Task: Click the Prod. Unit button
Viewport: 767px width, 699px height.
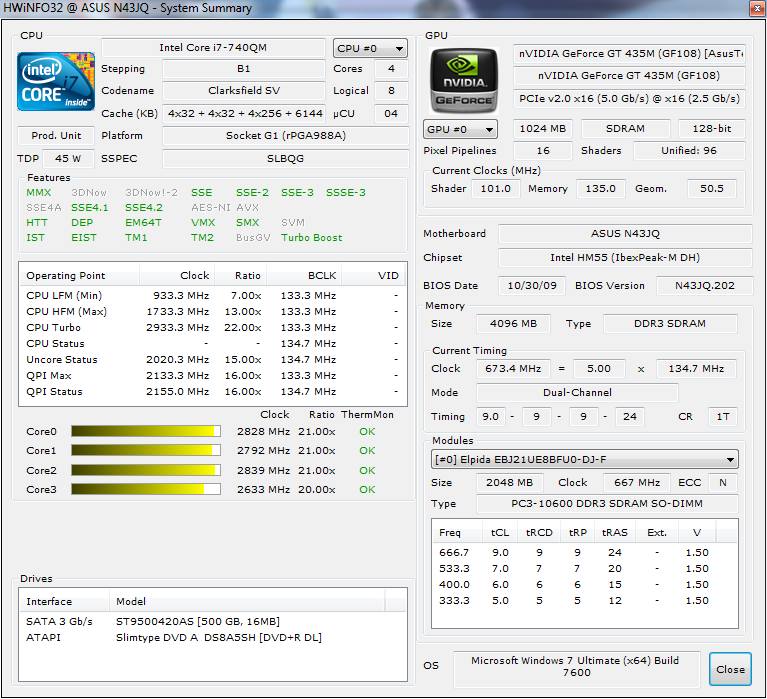Action: coord(56,135)
